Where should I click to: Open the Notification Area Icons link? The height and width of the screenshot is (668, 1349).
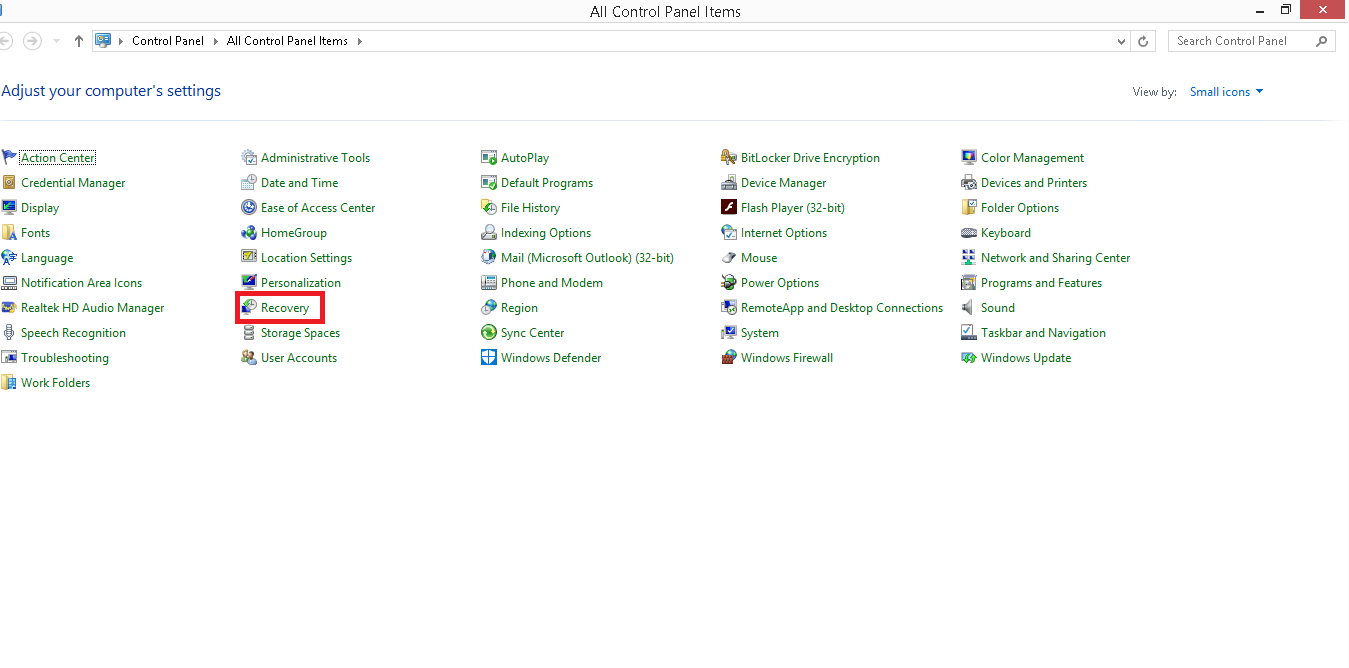click(82, 283)
